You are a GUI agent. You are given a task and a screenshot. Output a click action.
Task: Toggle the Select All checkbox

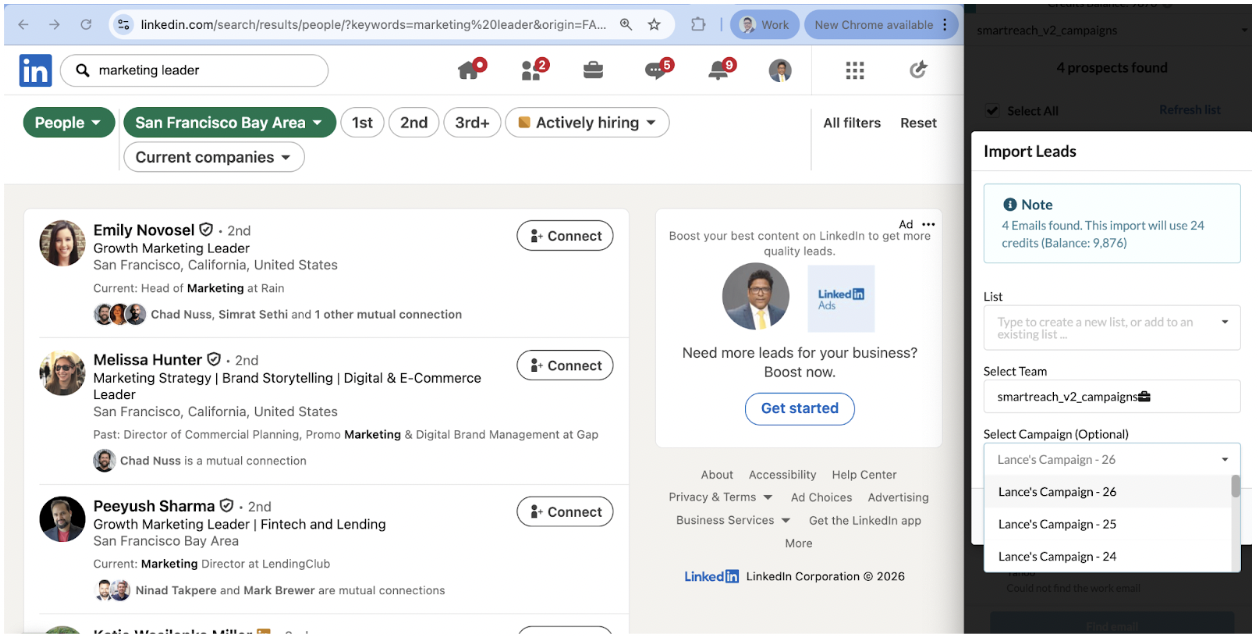coord(992,111)
